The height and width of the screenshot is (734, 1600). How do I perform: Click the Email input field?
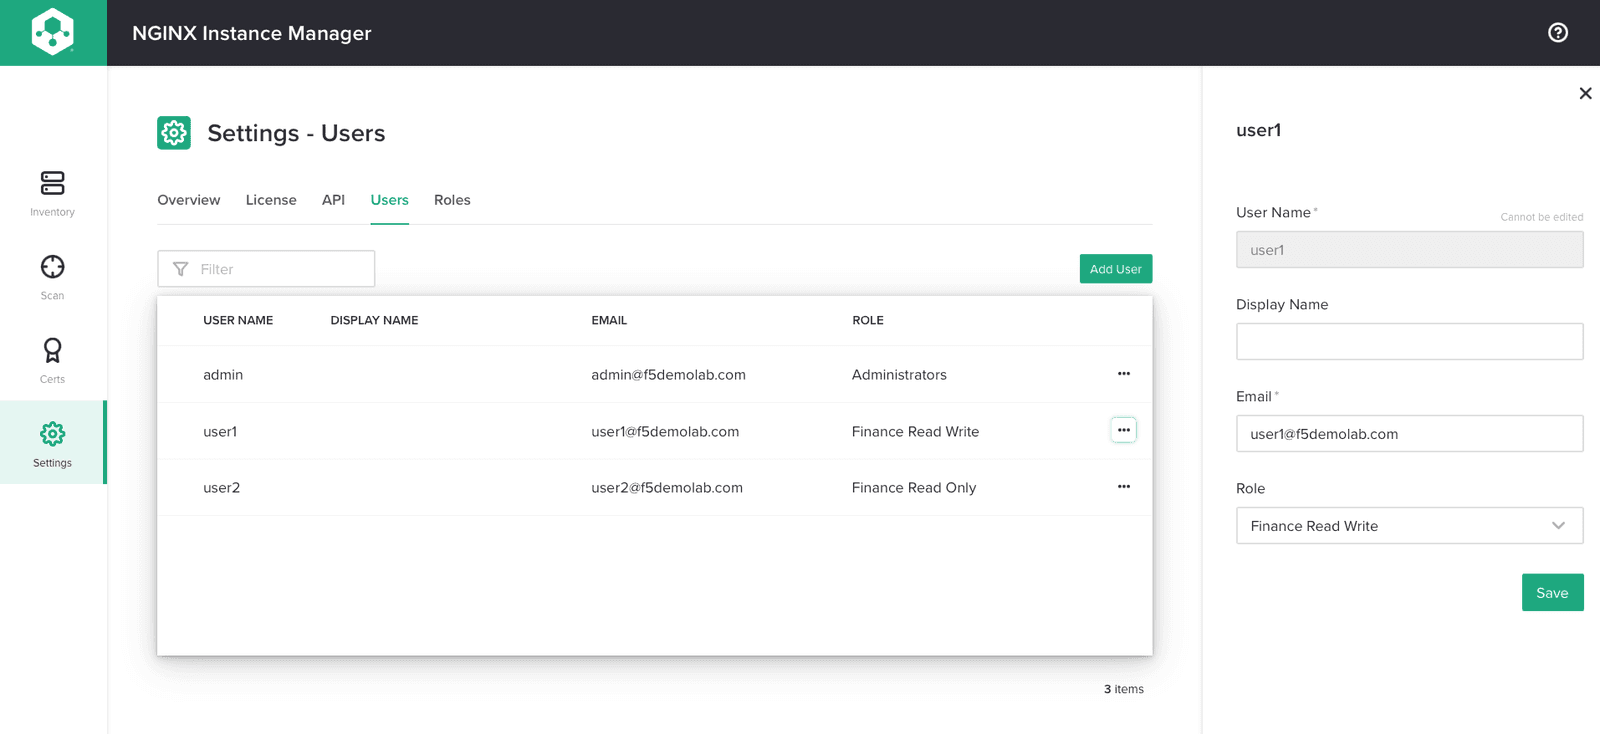(1408, 434)
